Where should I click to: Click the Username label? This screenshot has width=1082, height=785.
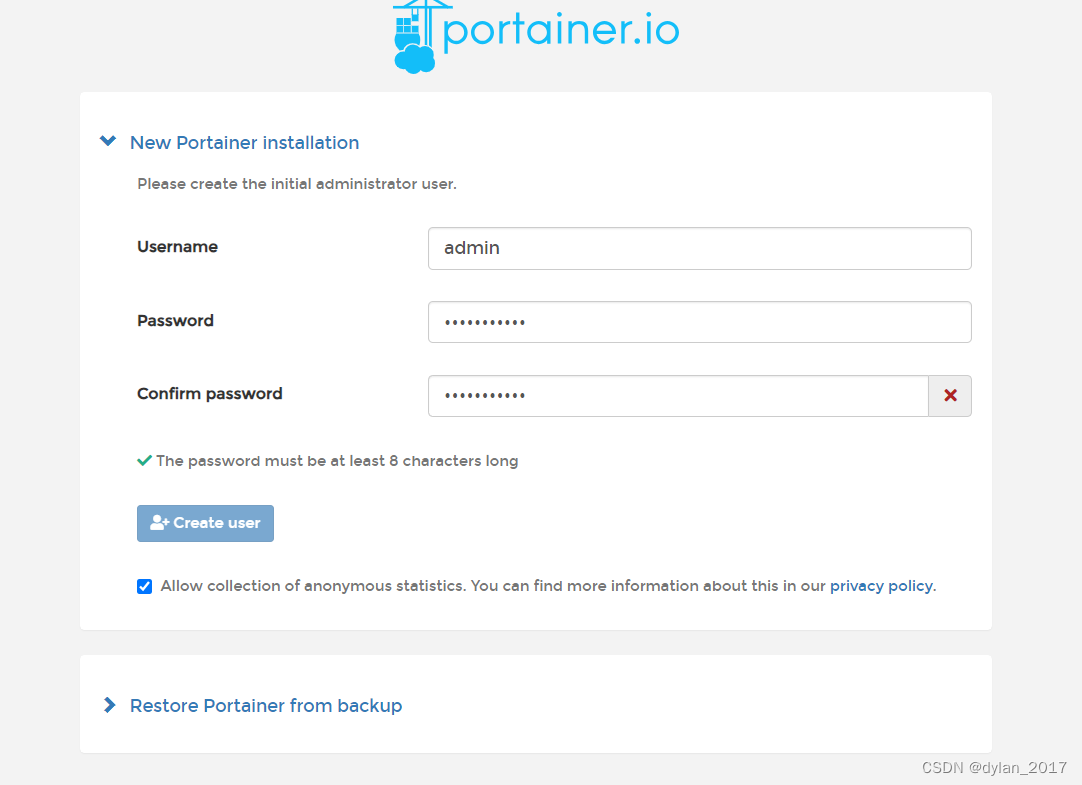(x=177, y=247)
